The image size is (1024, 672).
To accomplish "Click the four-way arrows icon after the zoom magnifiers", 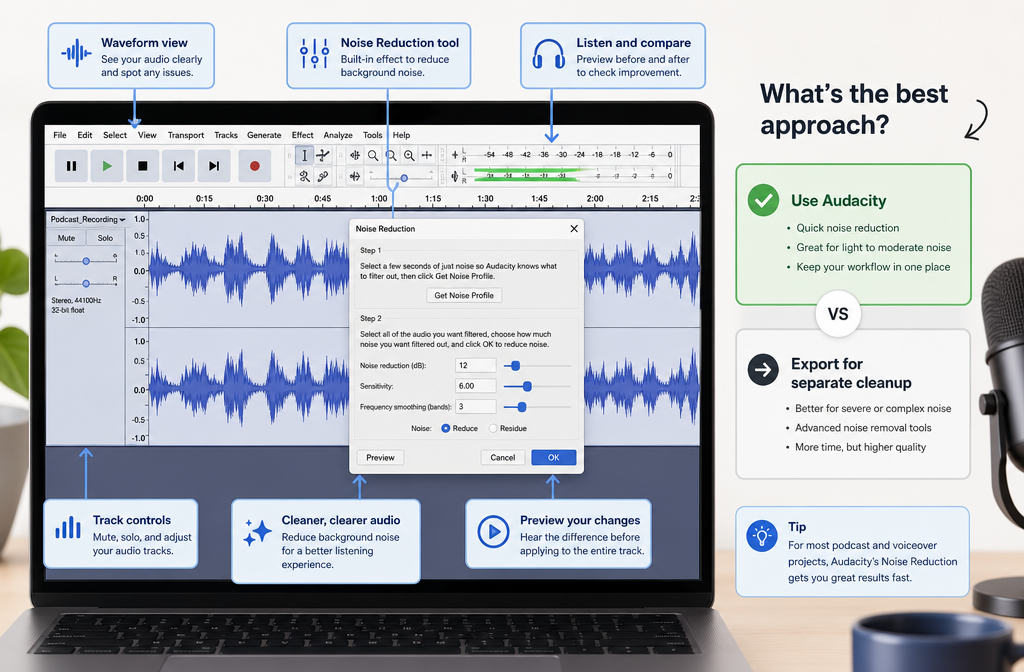I will pyautogui.click(x=426, y=155).
